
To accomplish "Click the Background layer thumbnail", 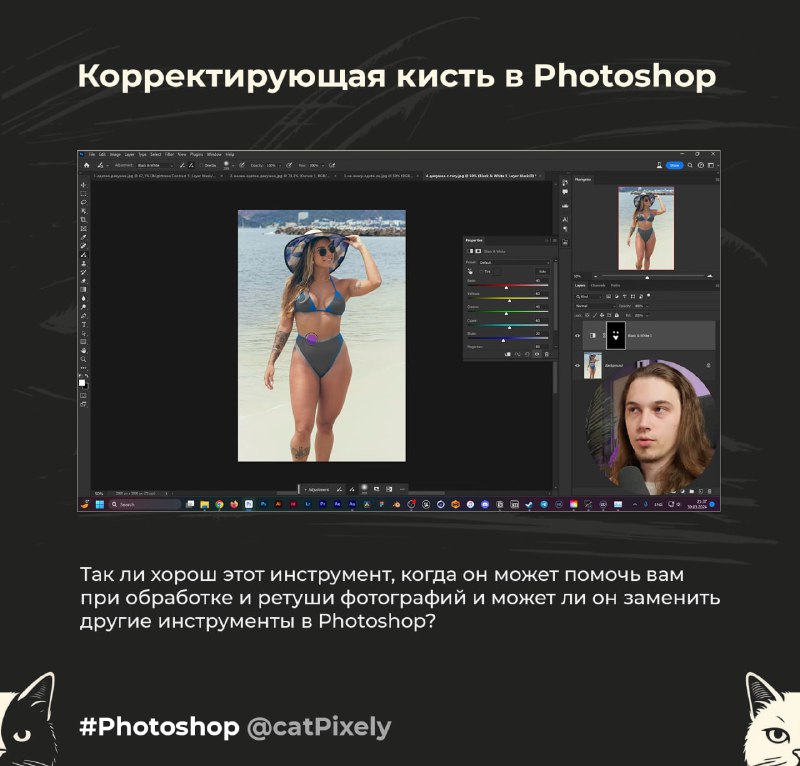I will [x=592, y=365].
